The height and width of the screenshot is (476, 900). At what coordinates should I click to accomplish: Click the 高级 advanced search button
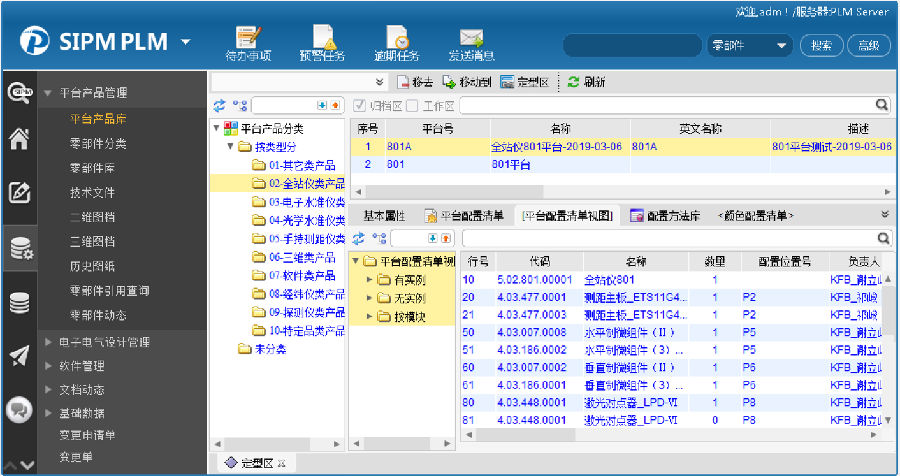pos(868,45)
